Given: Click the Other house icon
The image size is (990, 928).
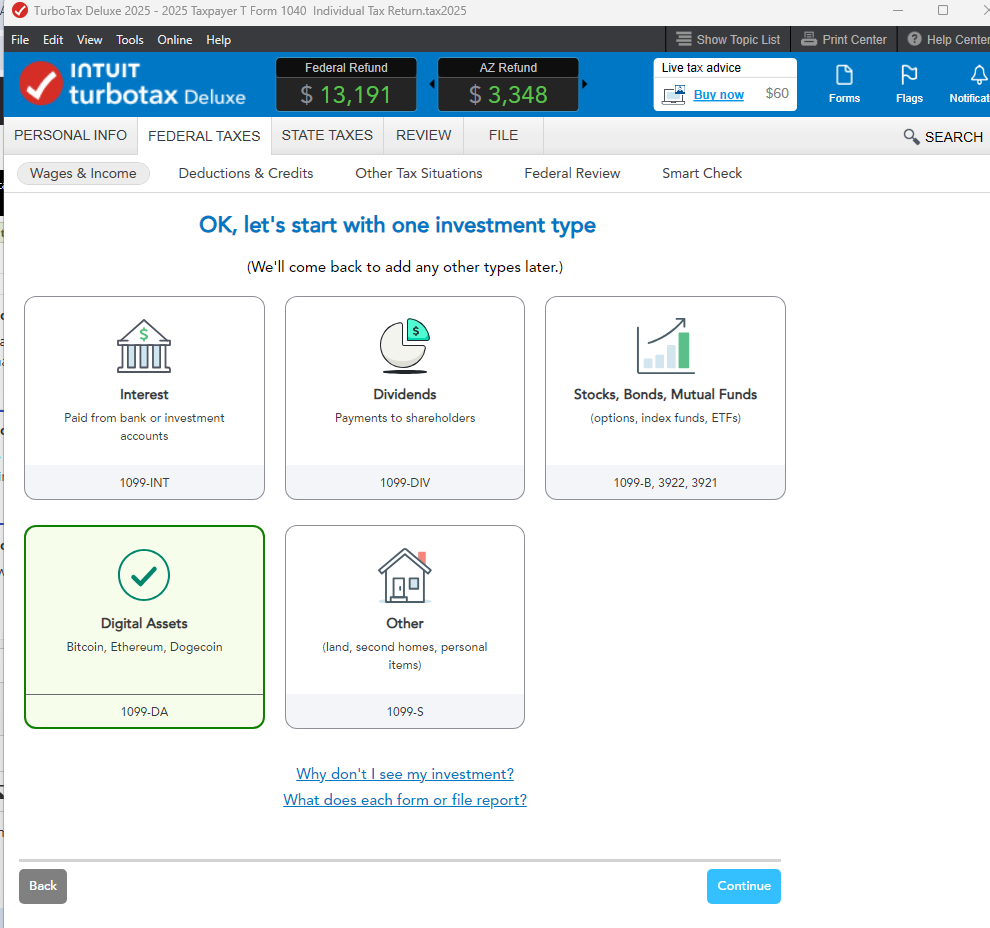Looking at the screenshot, I should tap(404, 576).
